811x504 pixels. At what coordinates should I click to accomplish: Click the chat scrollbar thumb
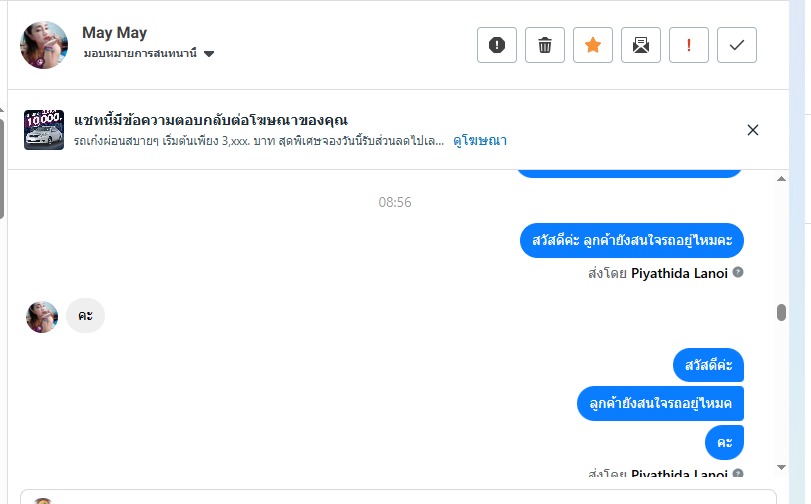(x=781, y=313)
